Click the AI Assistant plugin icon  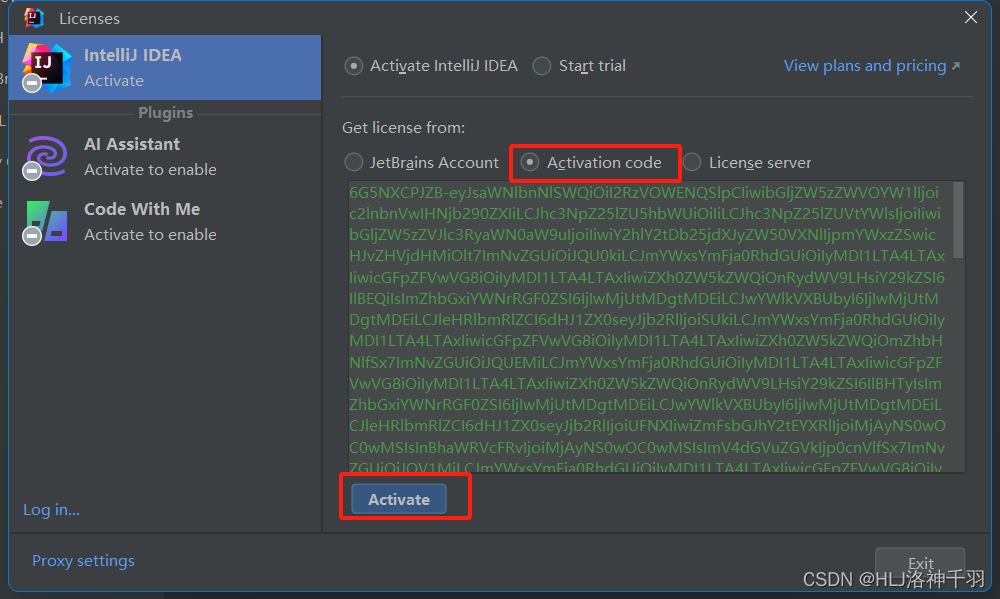(46, 156)
